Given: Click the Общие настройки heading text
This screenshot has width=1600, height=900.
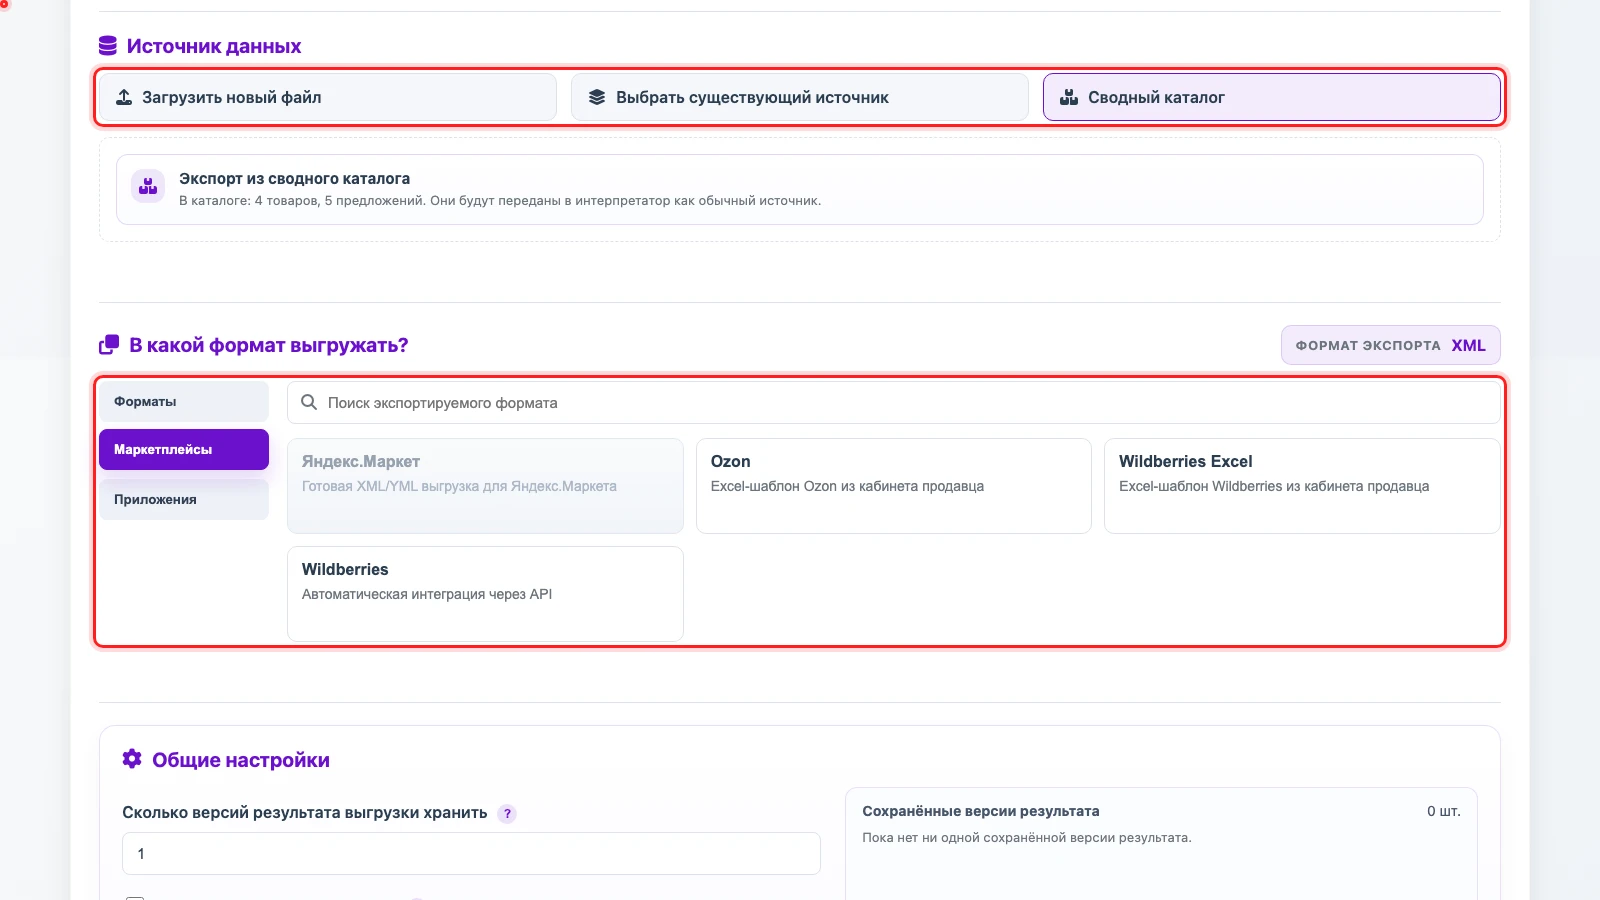Looking at the screenshot, I should 241,760.
